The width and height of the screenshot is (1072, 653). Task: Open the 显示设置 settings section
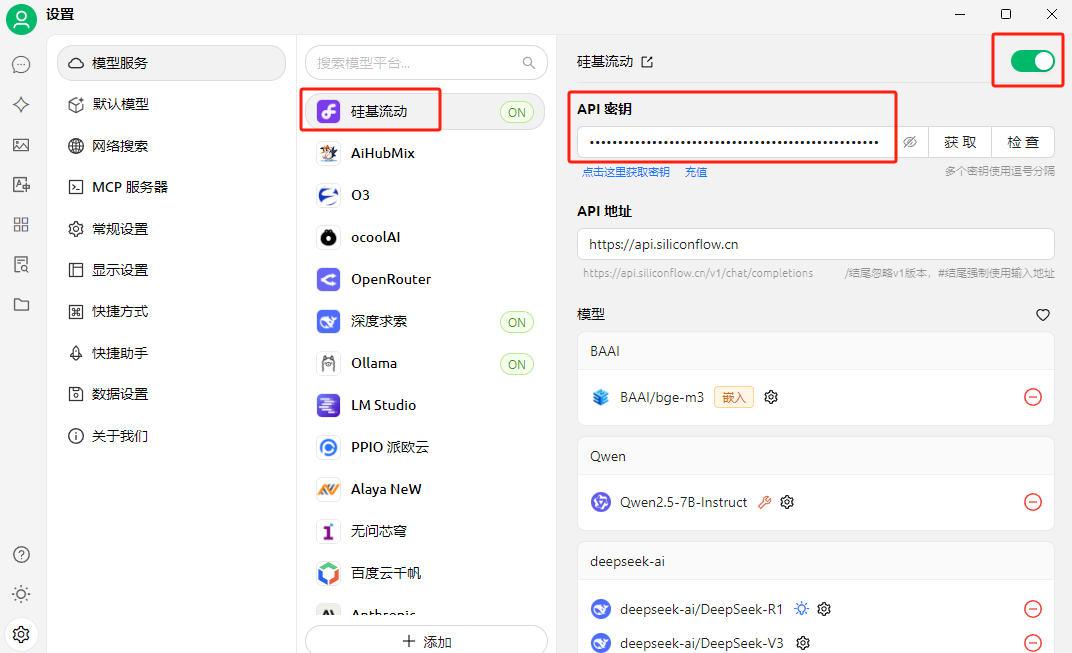(x=172, y=270)
